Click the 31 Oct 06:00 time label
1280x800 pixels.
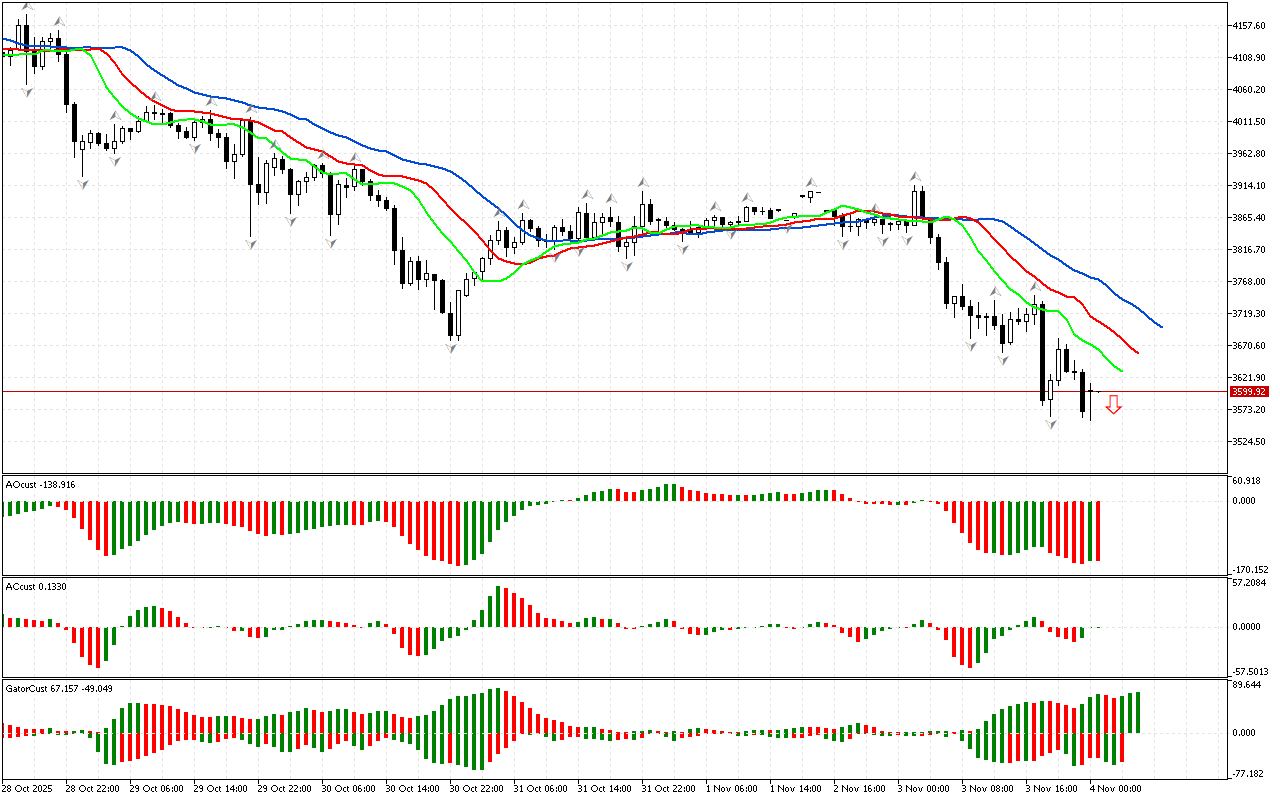[x=543, y=788]
